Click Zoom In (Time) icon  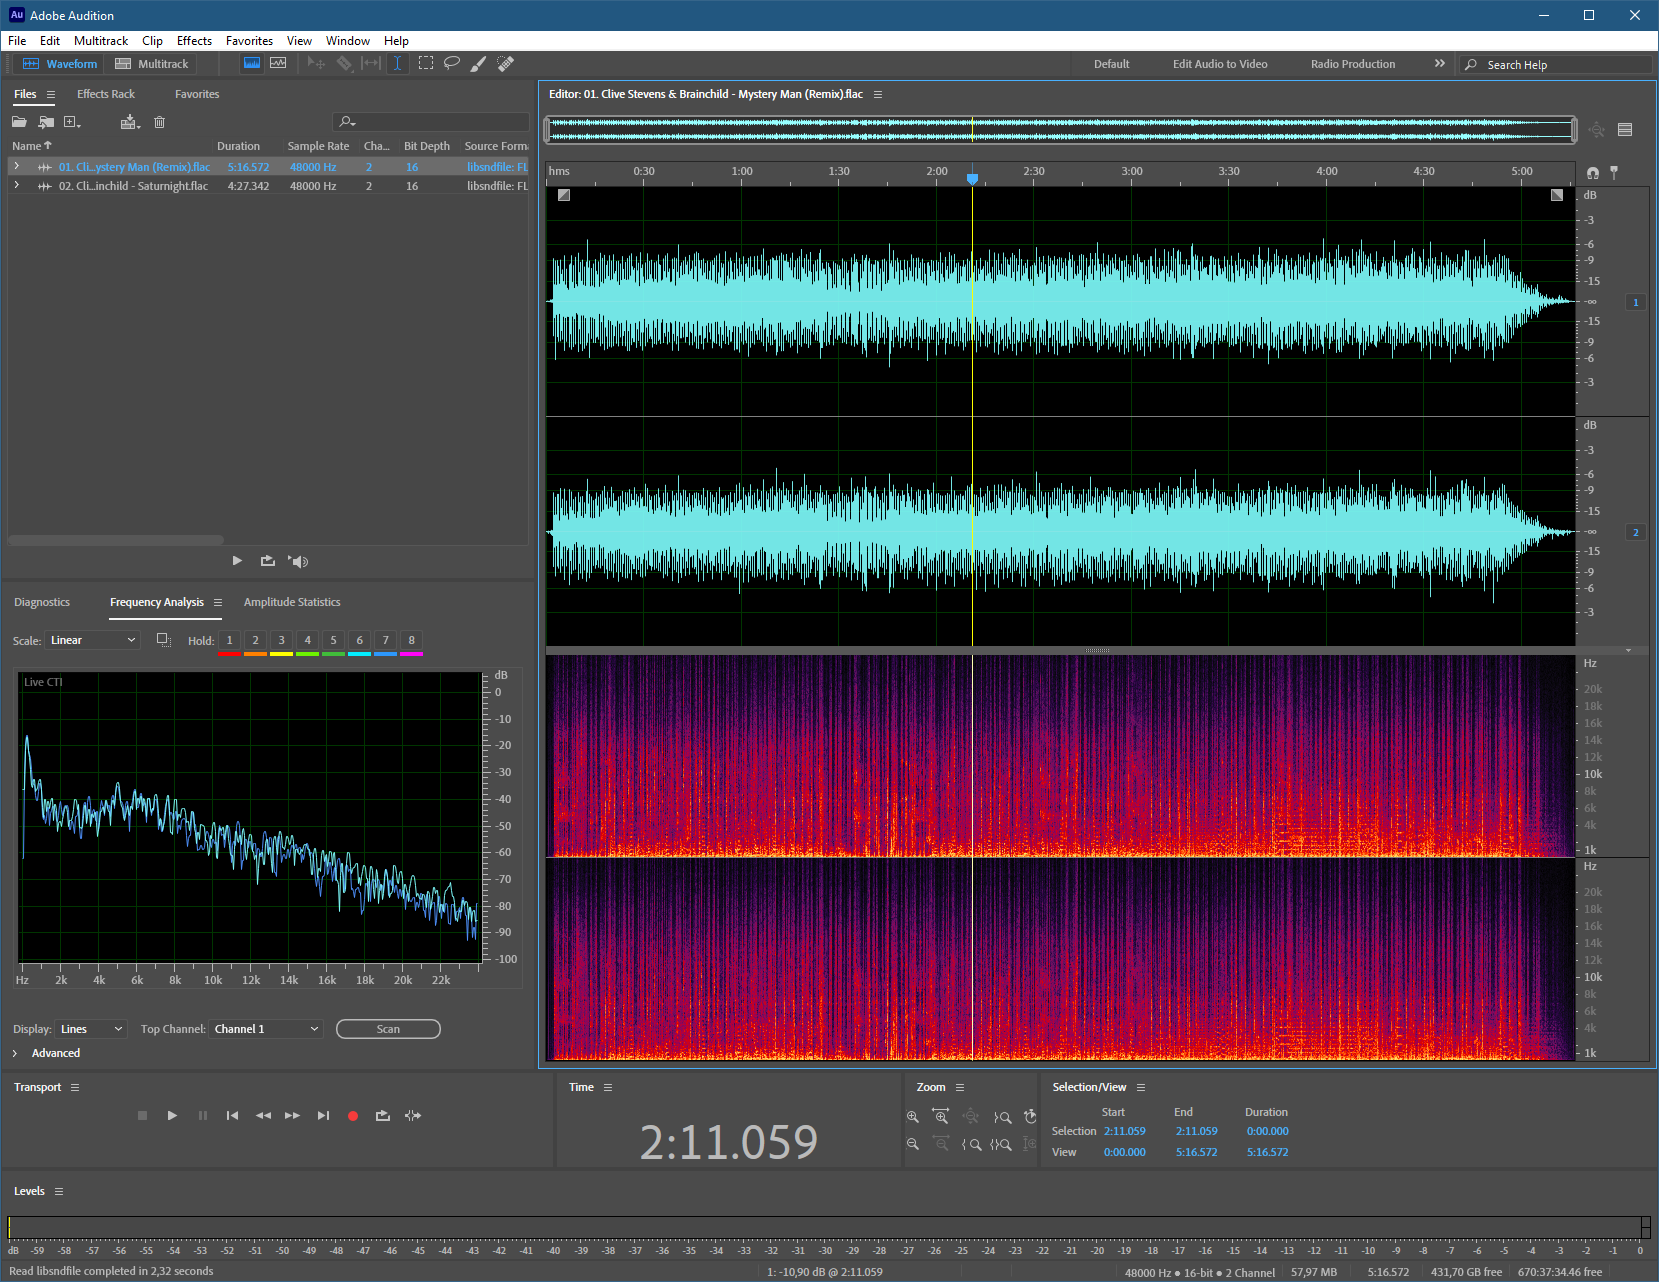pos(941,1117)
